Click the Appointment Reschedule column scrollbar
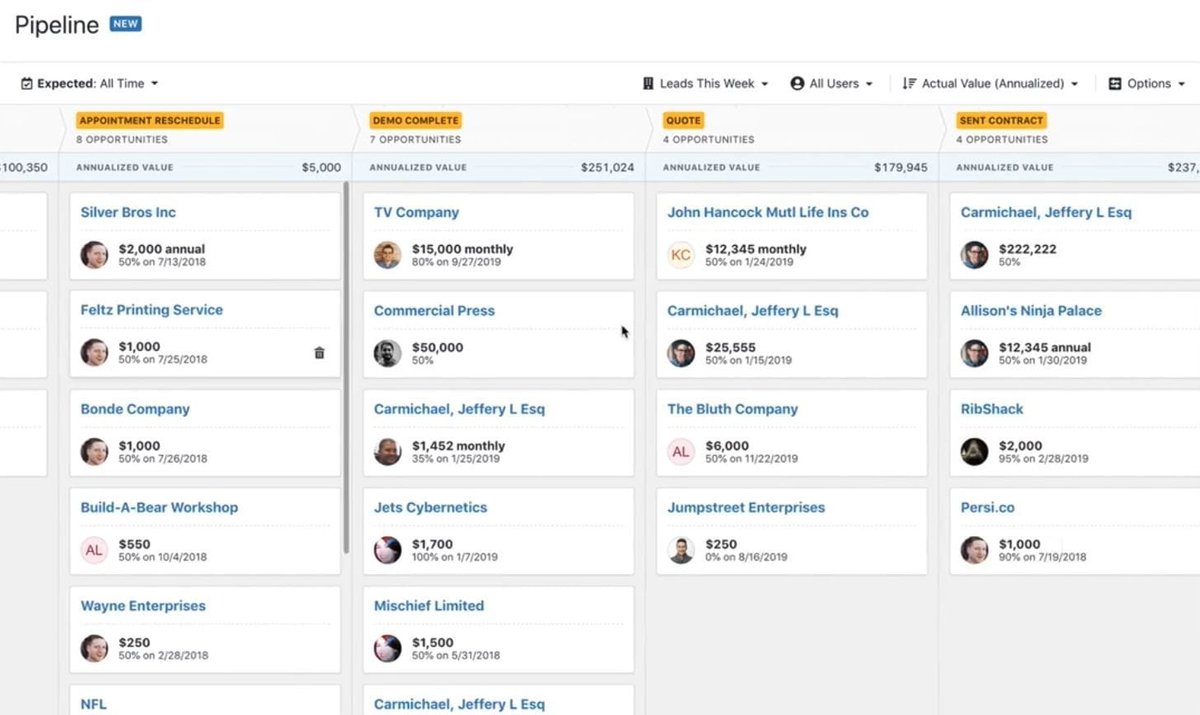 pyautogui.click(x=347, y=367)
